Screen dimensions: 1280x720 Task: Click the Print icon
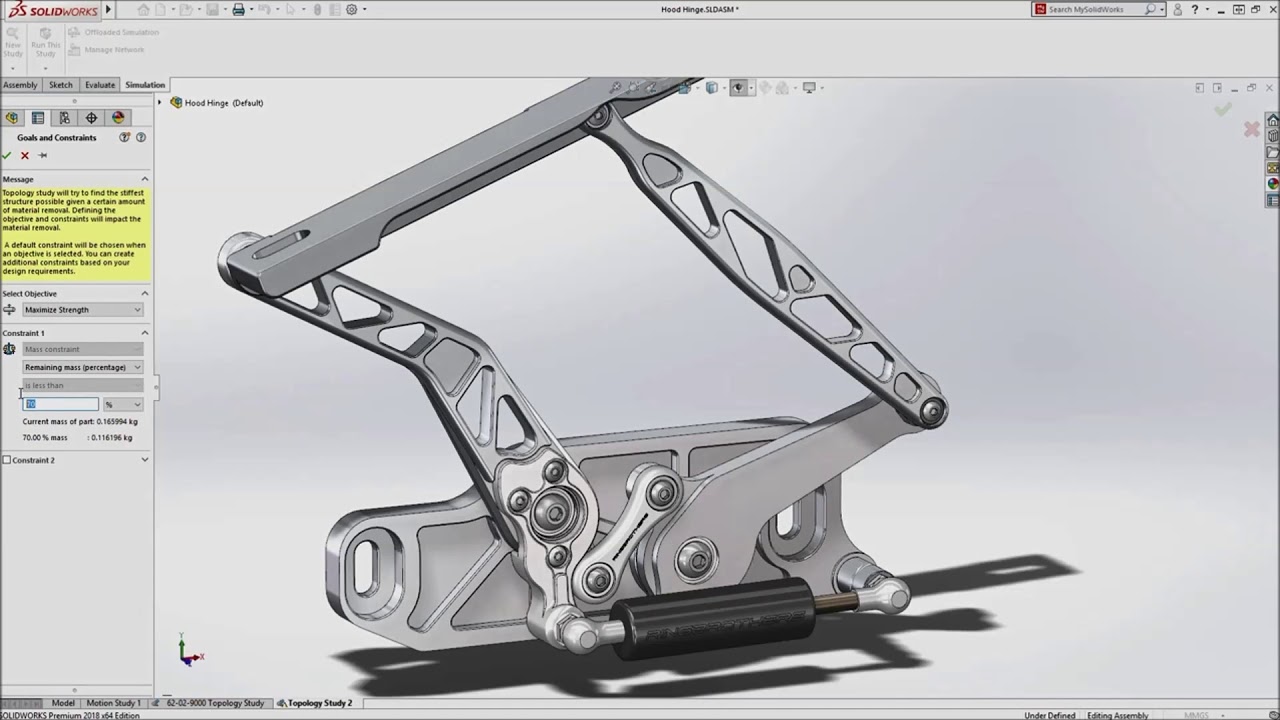coord(238,10)
